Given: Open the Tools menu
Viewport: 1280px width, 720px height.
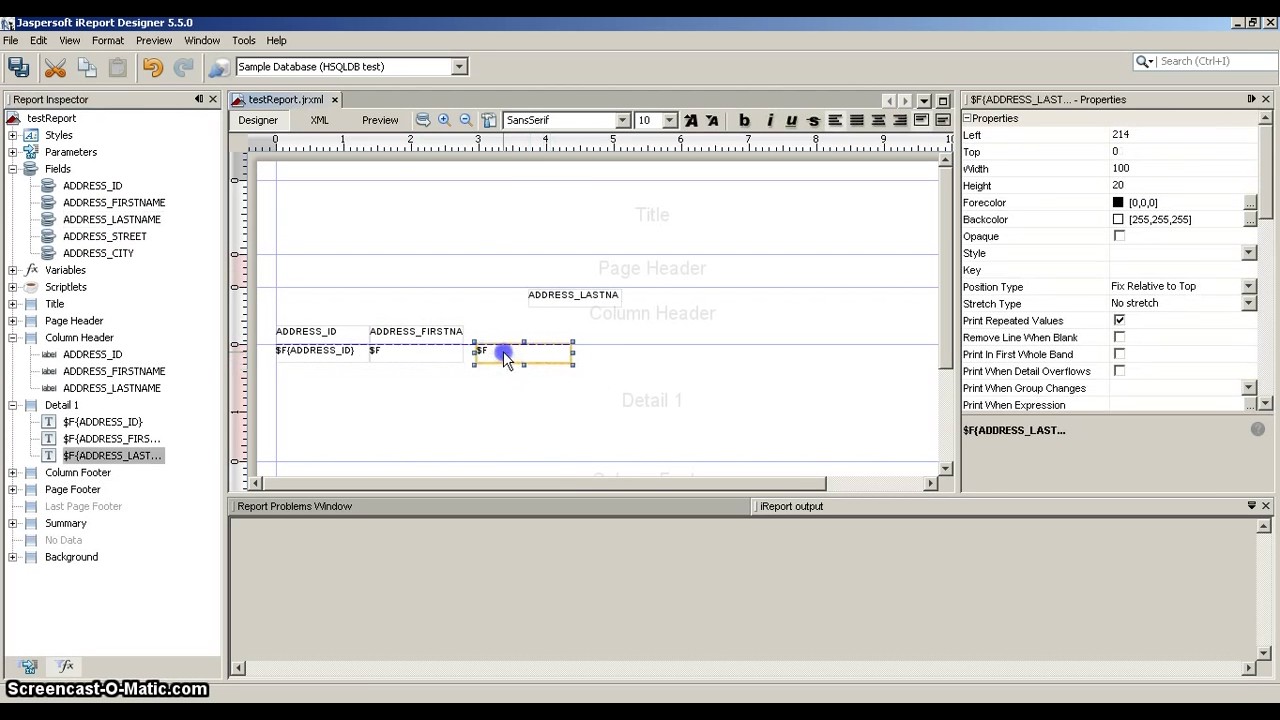Looking at the screenshot, I should coord(244,41).
